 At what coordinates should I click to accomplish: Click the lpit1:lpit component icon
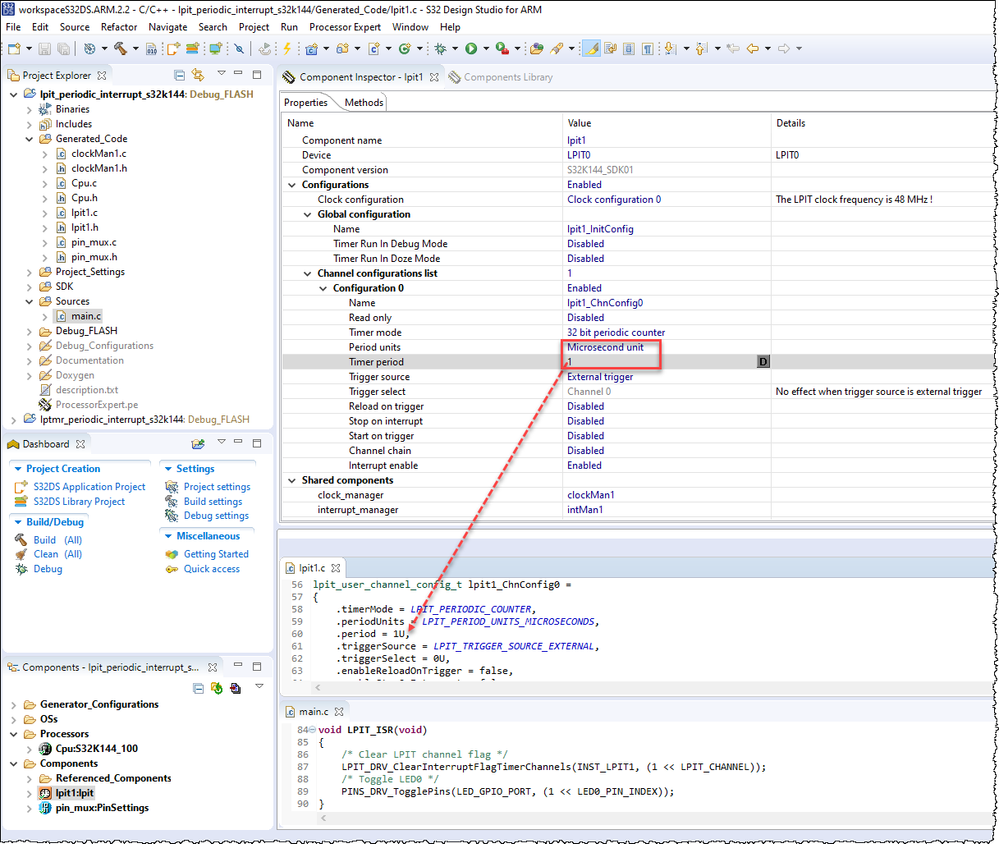(x=46, y=793)
